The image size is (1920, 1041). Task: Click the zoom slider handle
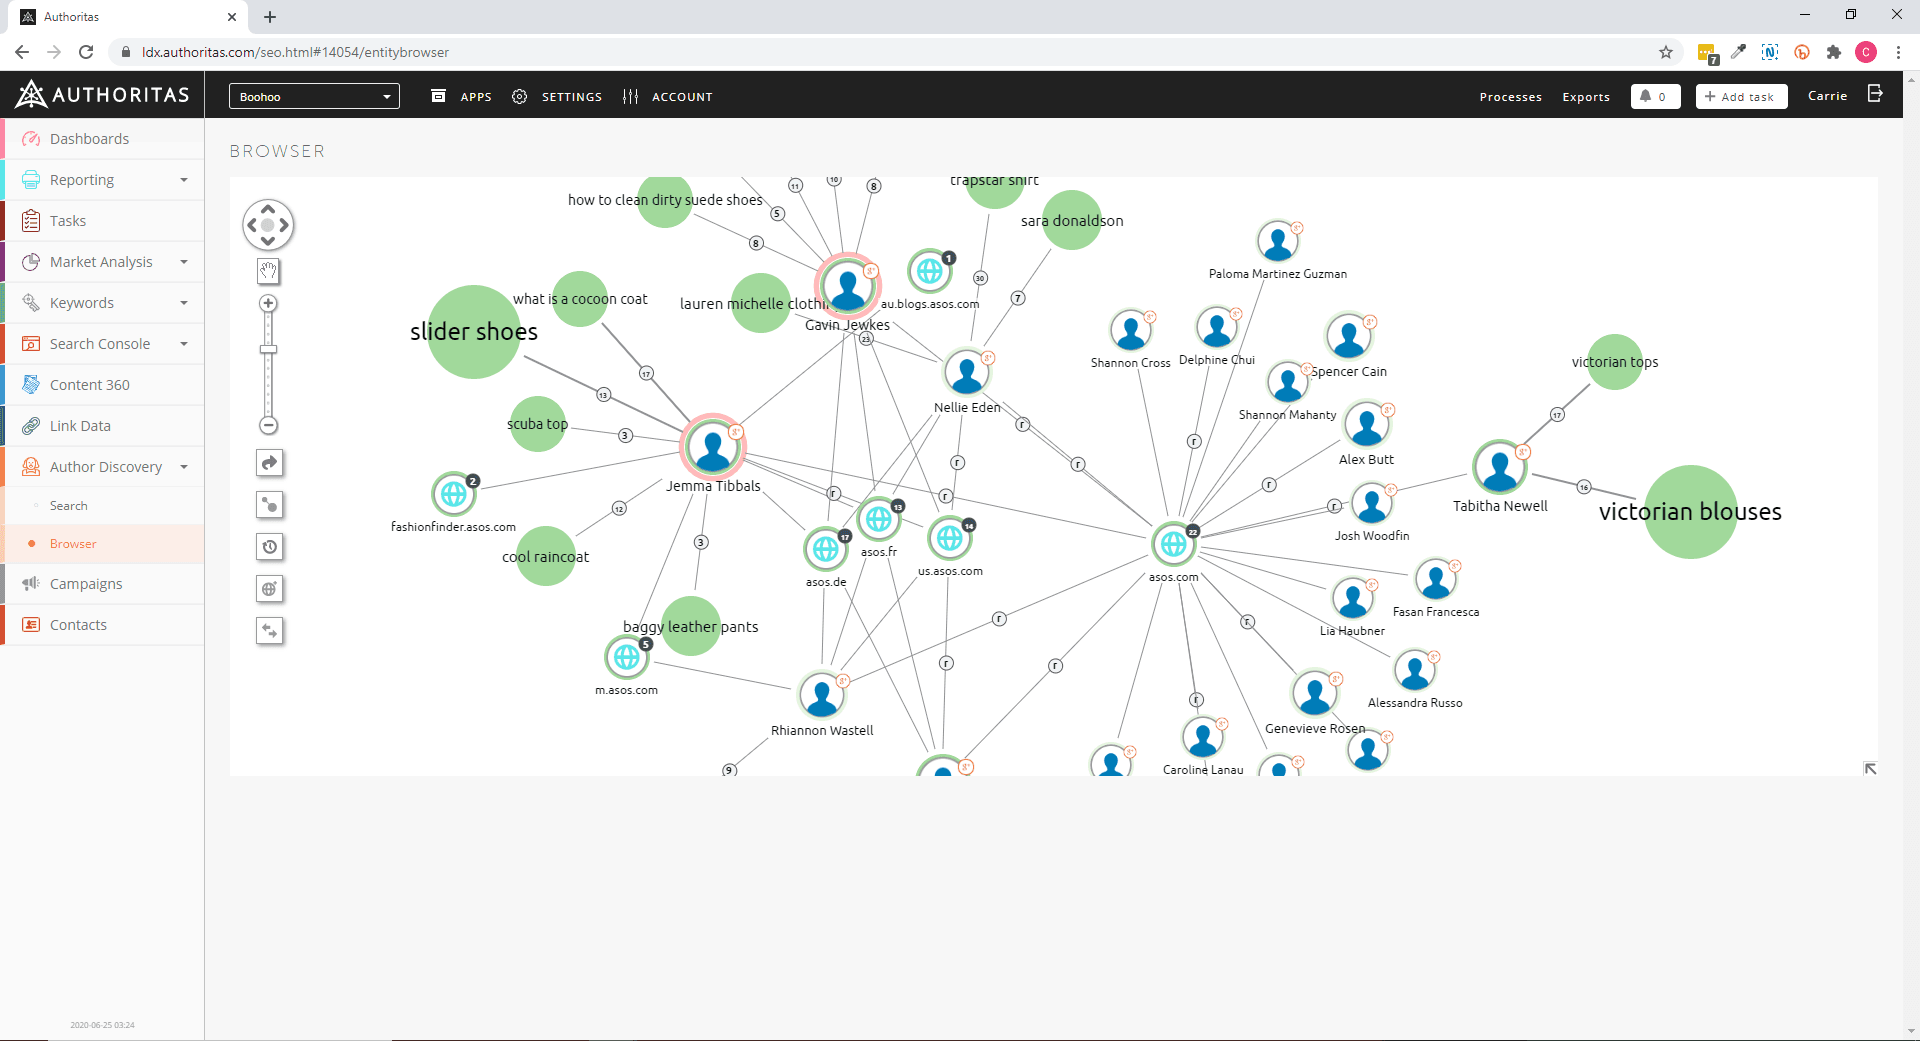point(268,349)
